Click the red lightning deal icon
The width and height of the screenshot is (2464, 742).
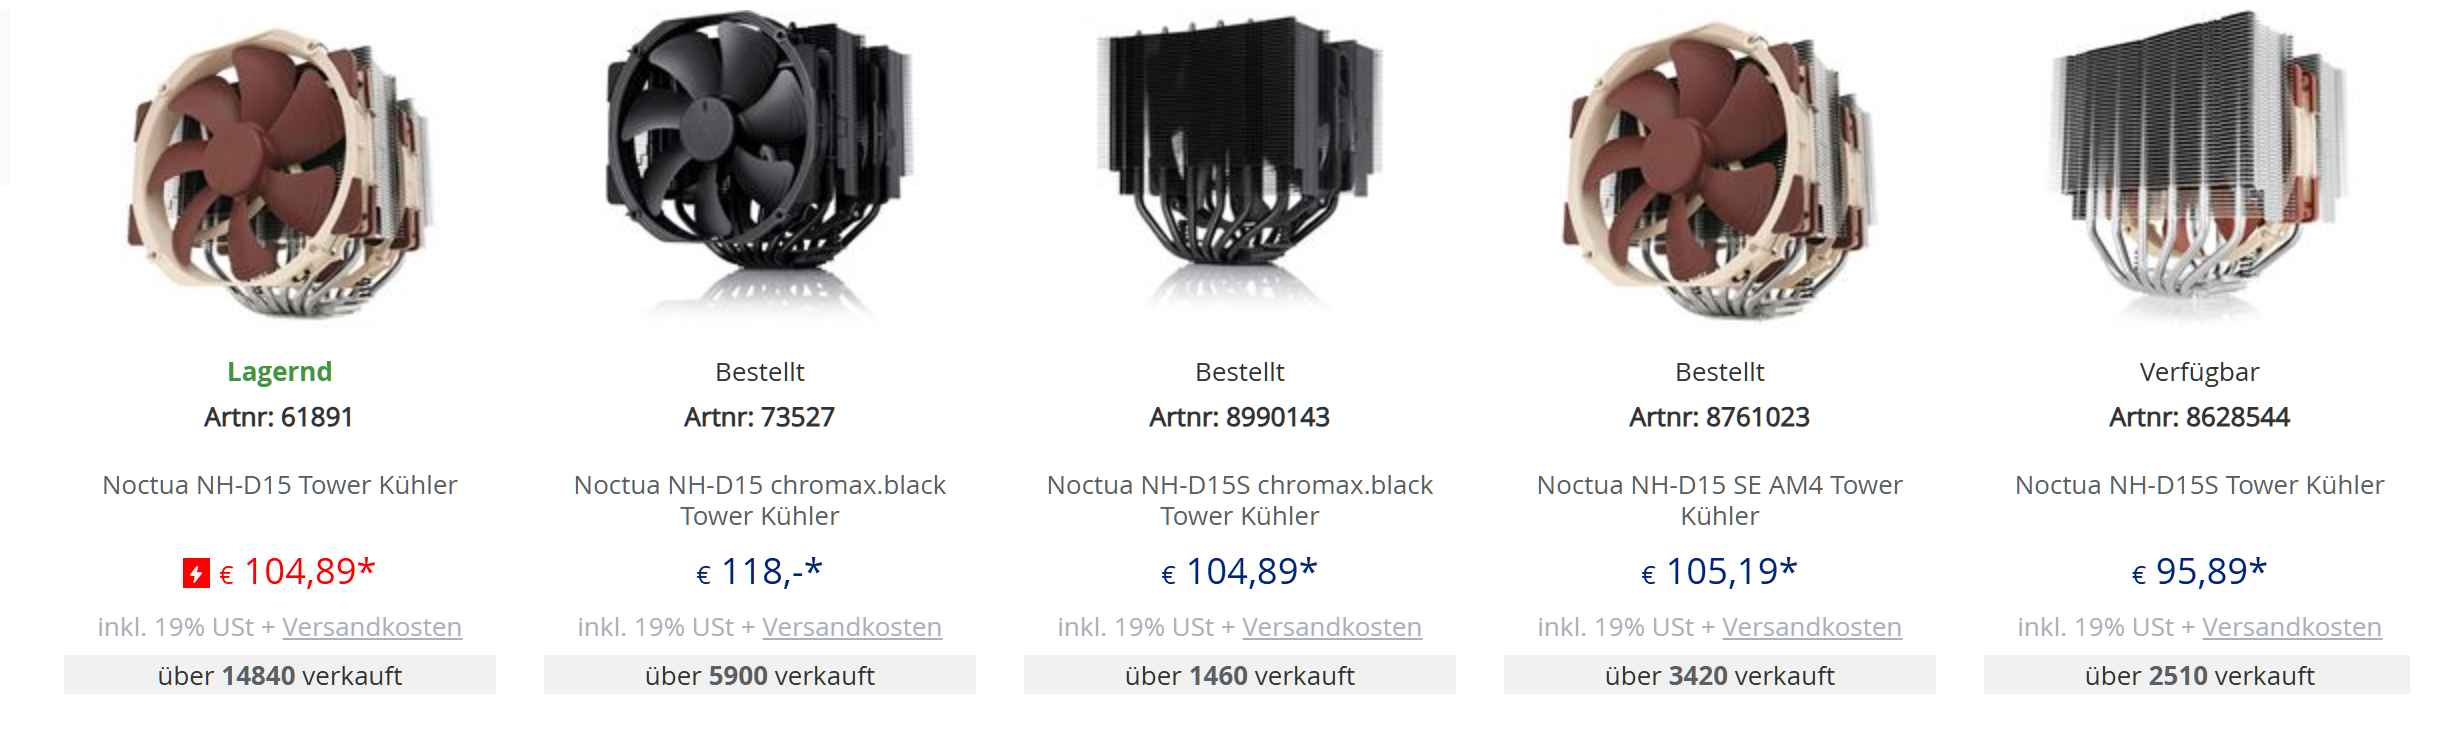click(196, 573)
